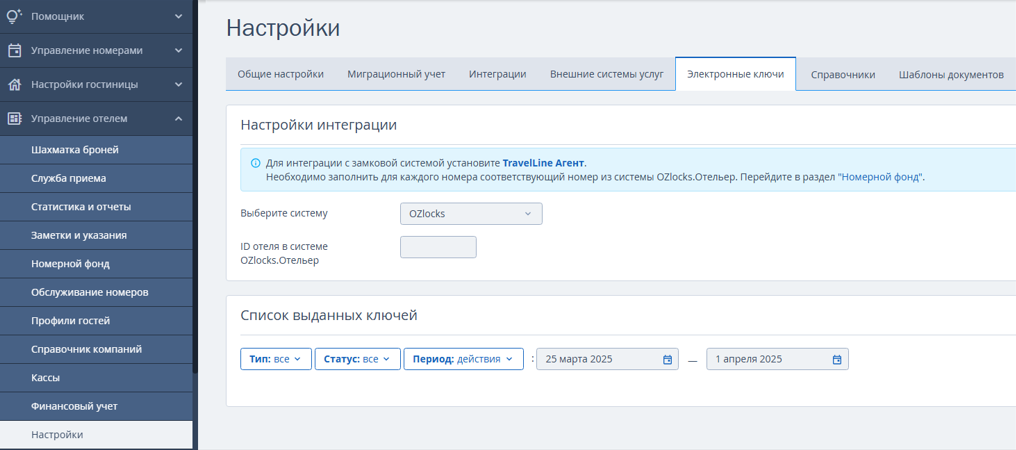Click the ID отеля input field
This screenshot has height=450, width=1016.
coord(438,247)
